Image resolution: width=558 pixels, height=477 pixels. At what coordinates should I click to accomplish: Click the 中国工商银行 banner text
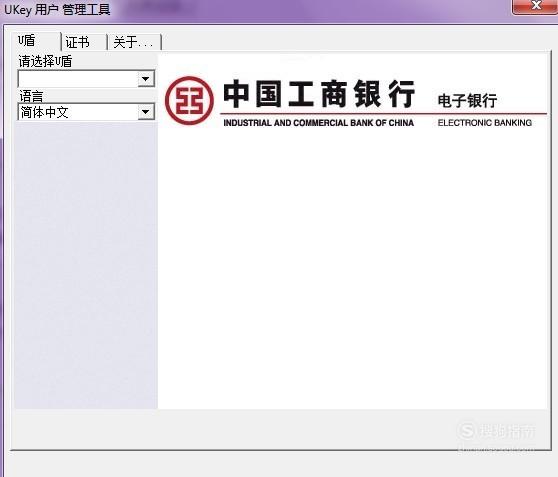(x=319, y=94)
